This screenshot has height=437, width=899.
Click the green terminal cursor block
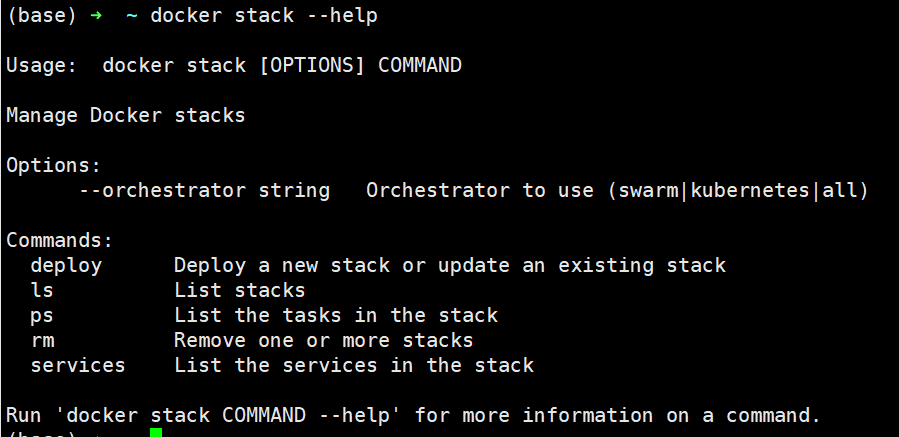click(155, 433)
